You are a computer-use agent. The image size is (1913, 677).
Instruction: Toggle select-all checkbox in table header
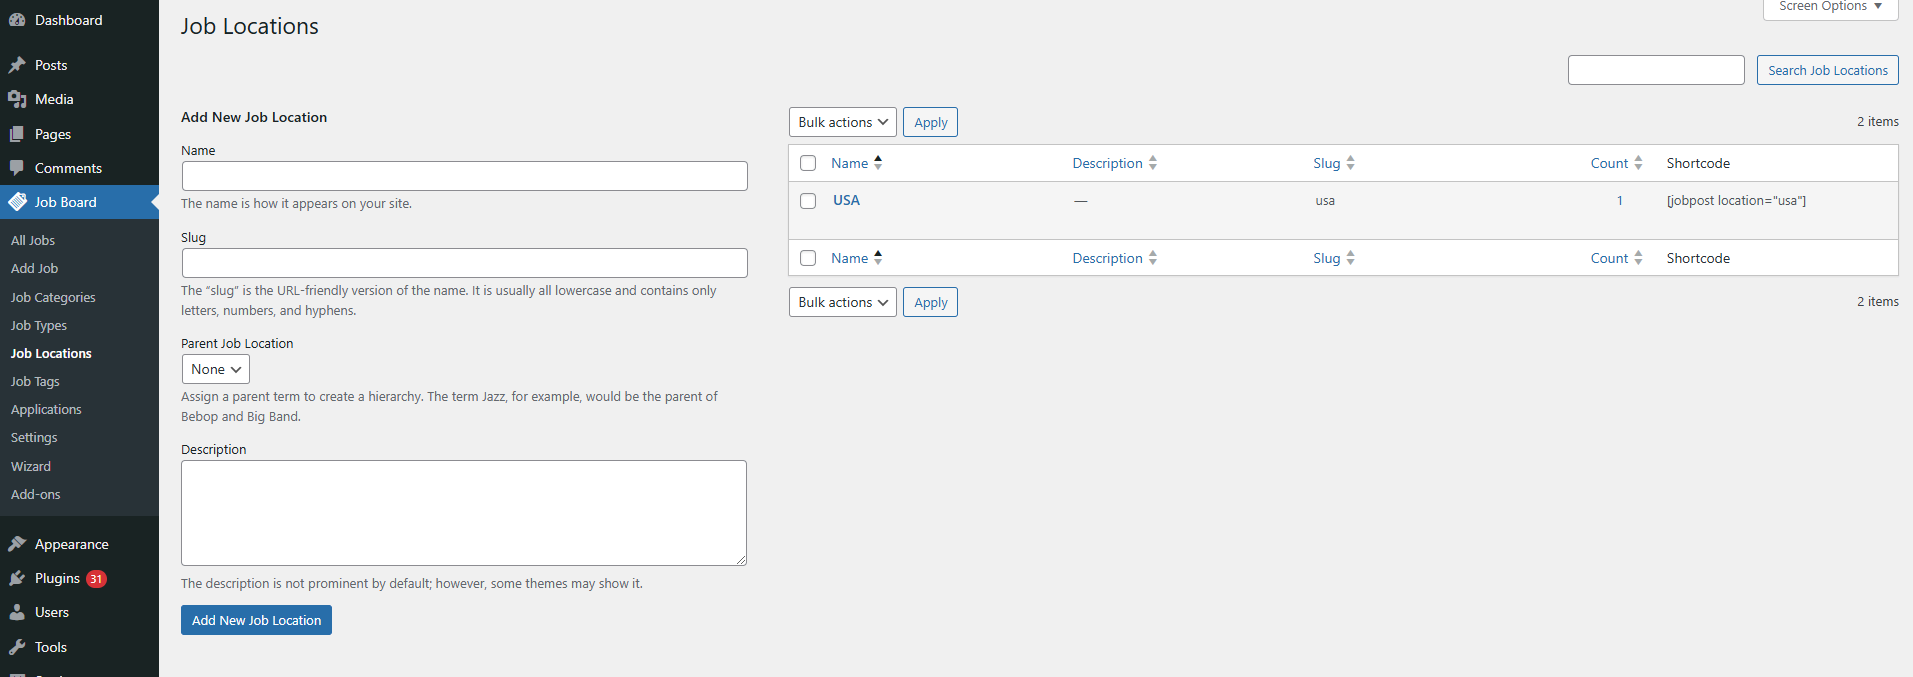coord(808,163)
